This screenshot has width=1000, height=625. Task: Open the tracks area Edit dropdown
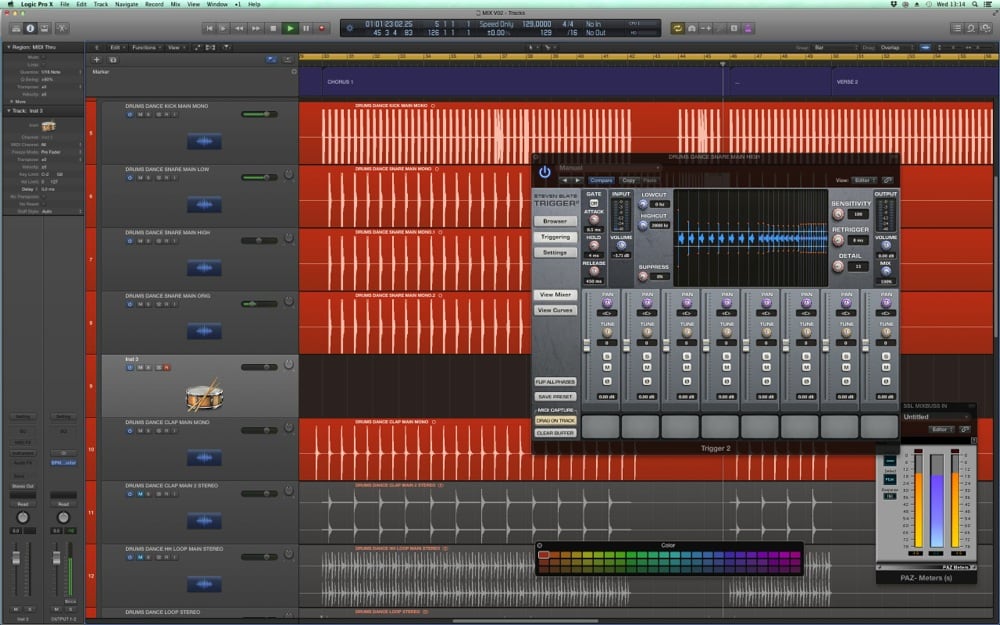click(116, 47)
